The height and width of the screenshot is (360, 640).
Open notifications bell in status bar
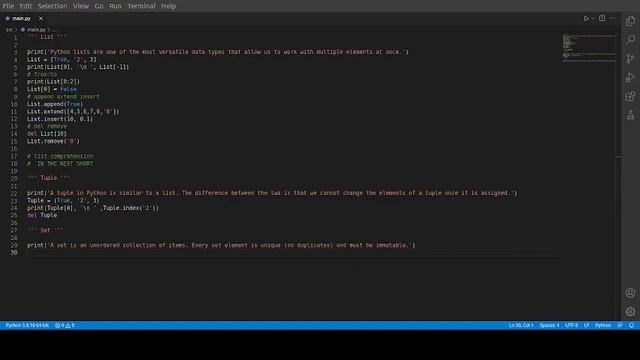(631, 325)
